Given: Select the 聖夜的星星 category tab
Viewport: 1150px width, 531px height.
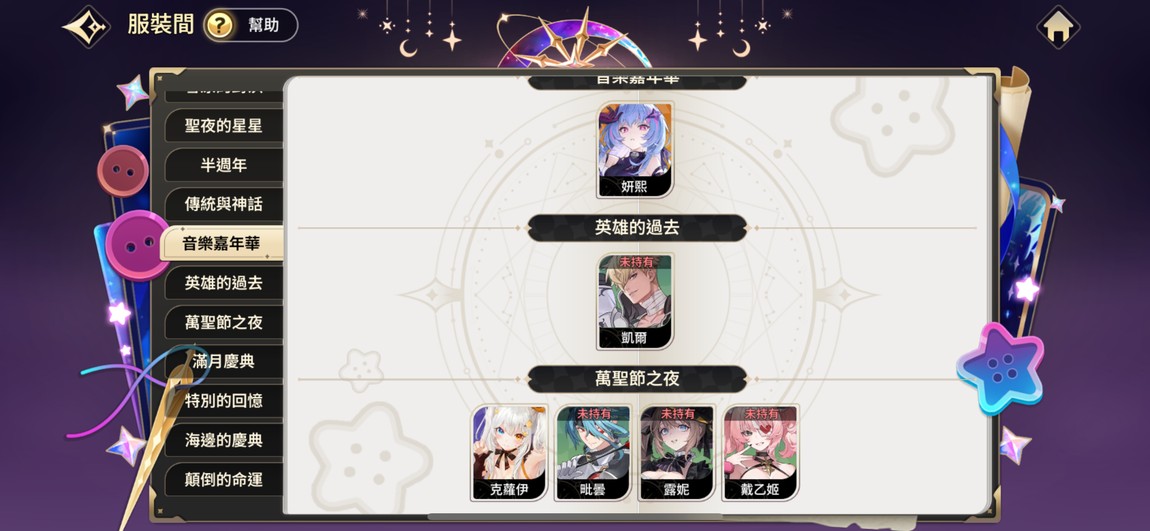Looking at the screenshot, I should click(224, 125).
